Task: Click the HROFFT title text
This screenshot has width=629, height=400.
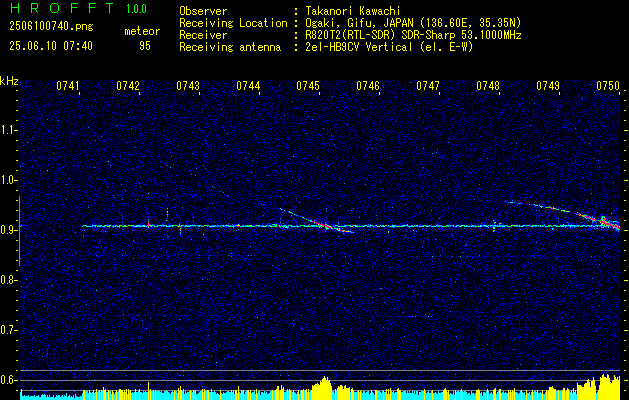Action: [x=62, y=8]
